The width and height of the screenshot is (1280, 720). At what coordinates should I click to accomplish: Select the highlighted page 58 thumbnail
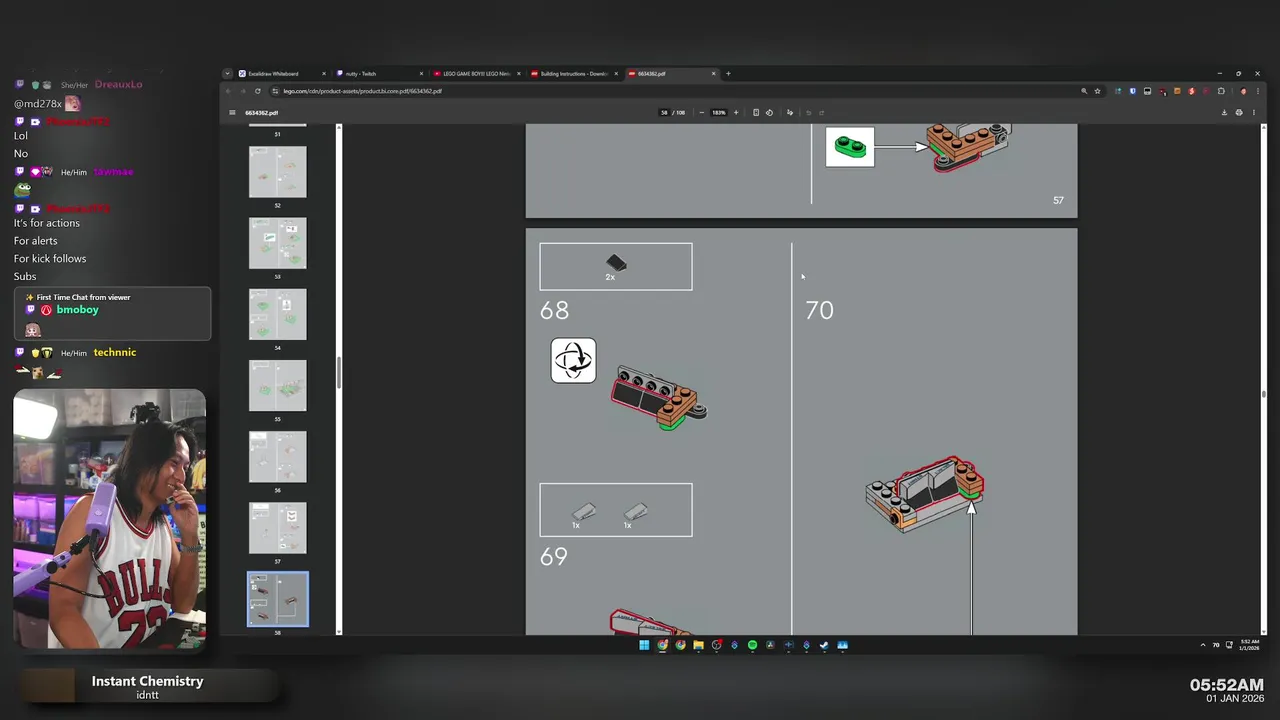click(x=278, y=600)
